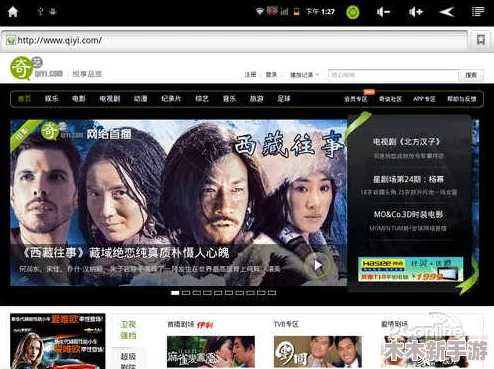
Task: Select the second carousel indicator
Action: tap(186, 293)
